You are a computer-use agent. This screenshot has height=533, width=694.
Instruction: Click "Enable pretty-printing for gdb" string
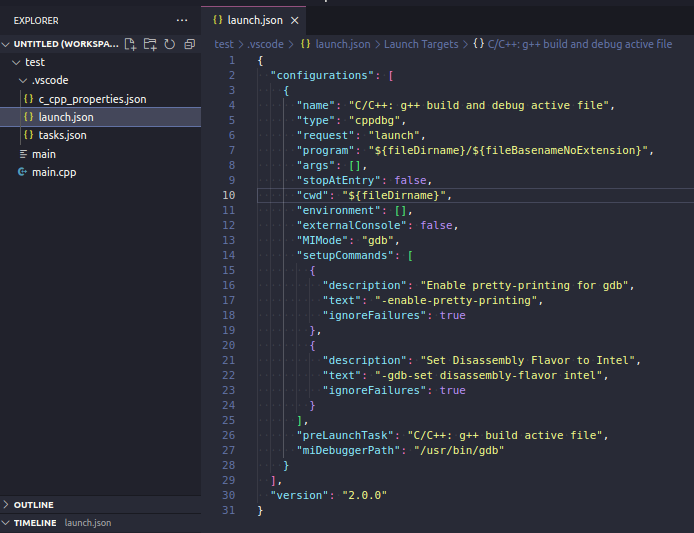coord(524,286)
